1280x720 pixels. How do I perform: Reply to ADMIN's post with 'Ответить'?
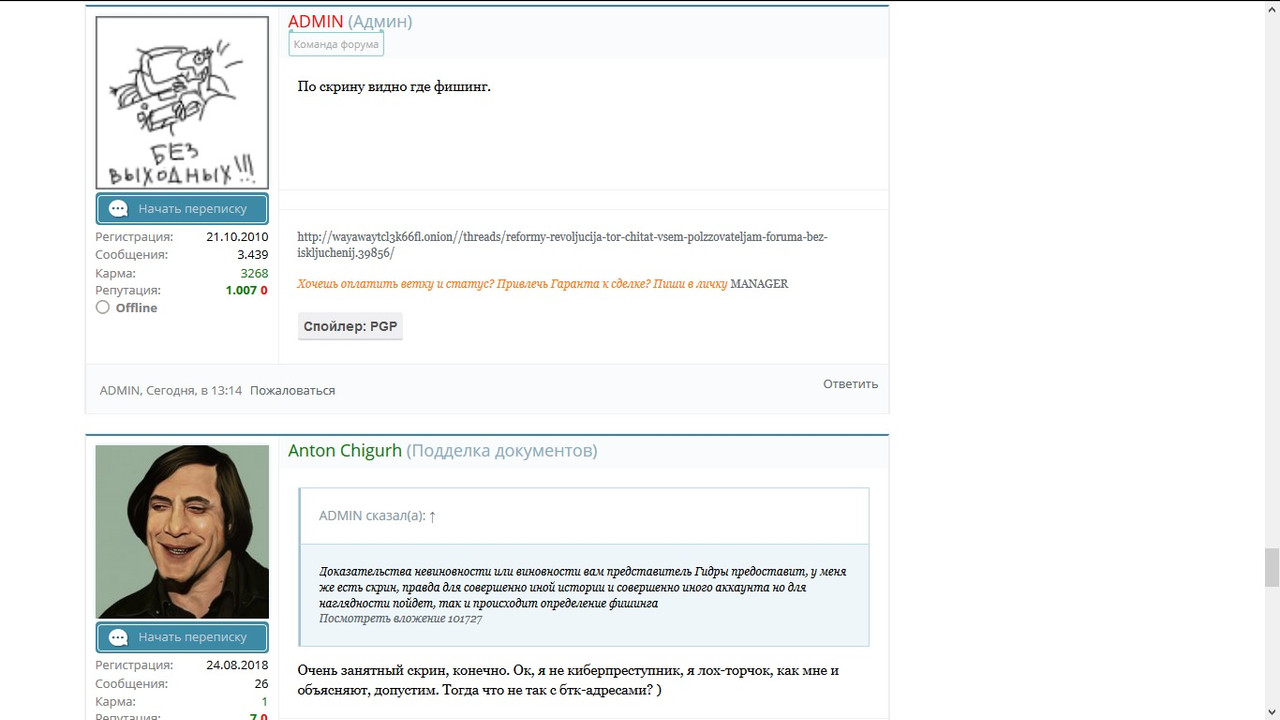[x=850, y=384]
